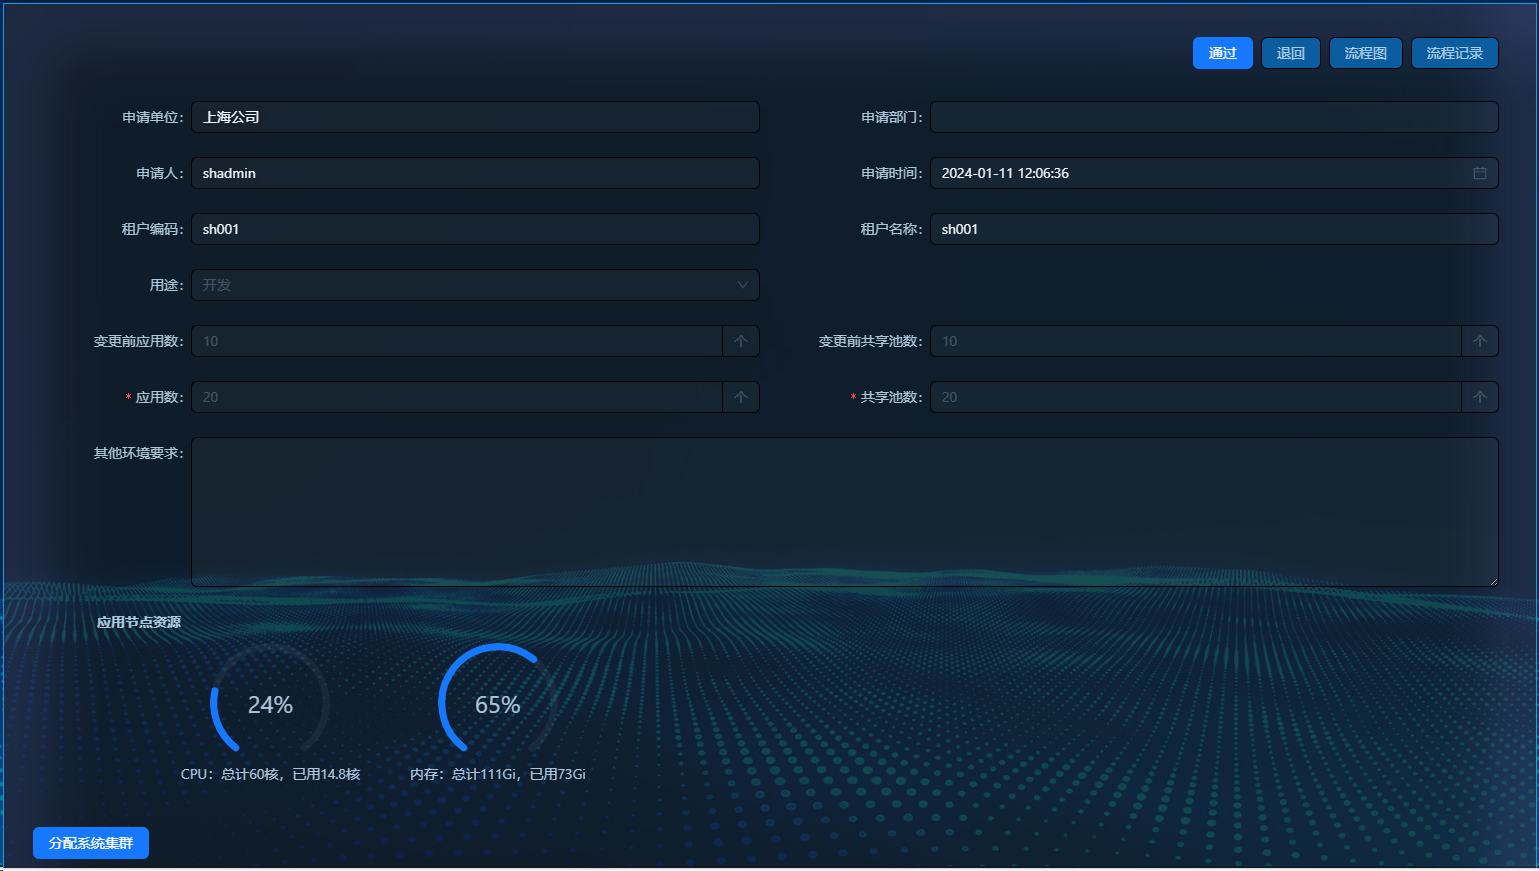The image size is (1539, 871).
Task: Click the 申请单位 label
Action: click(x=153, y=117)
